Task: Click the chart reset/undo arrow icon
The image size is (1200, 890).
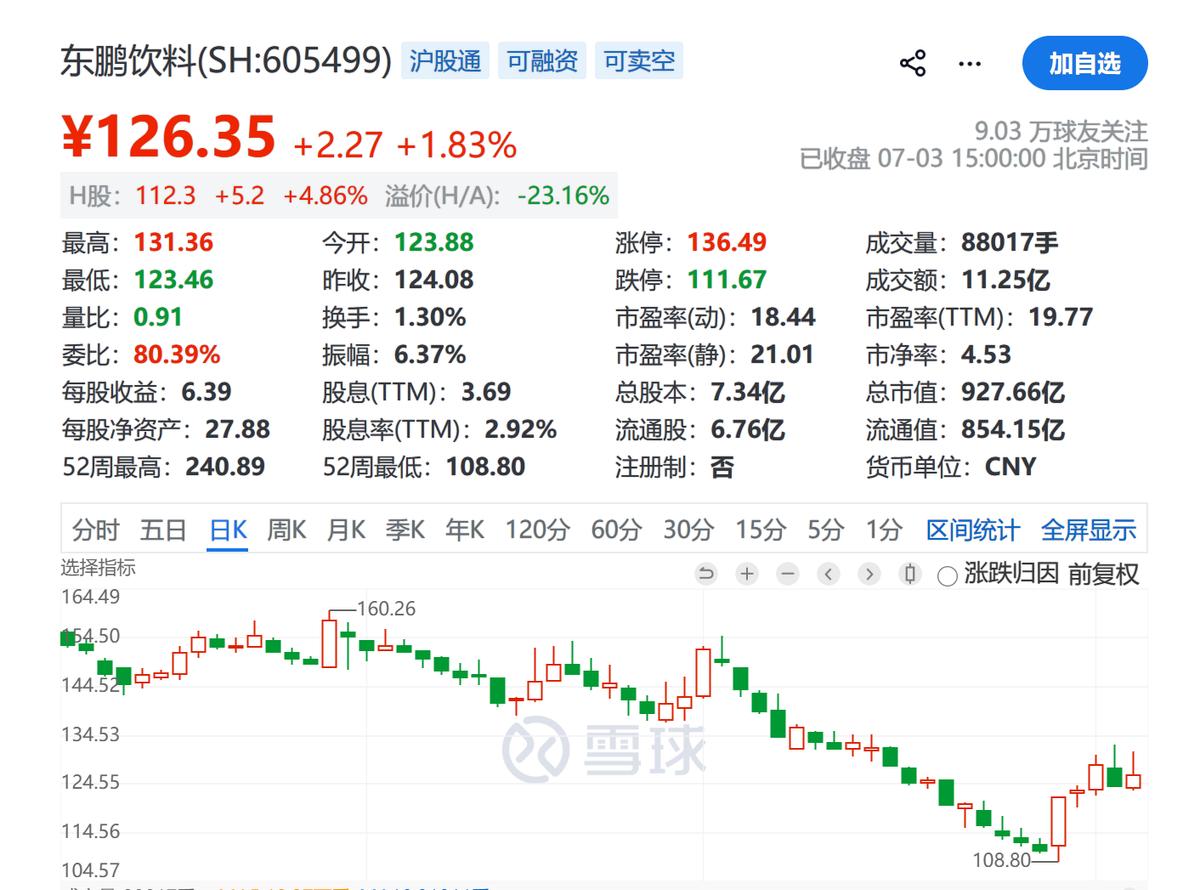Action: [706, 574]
